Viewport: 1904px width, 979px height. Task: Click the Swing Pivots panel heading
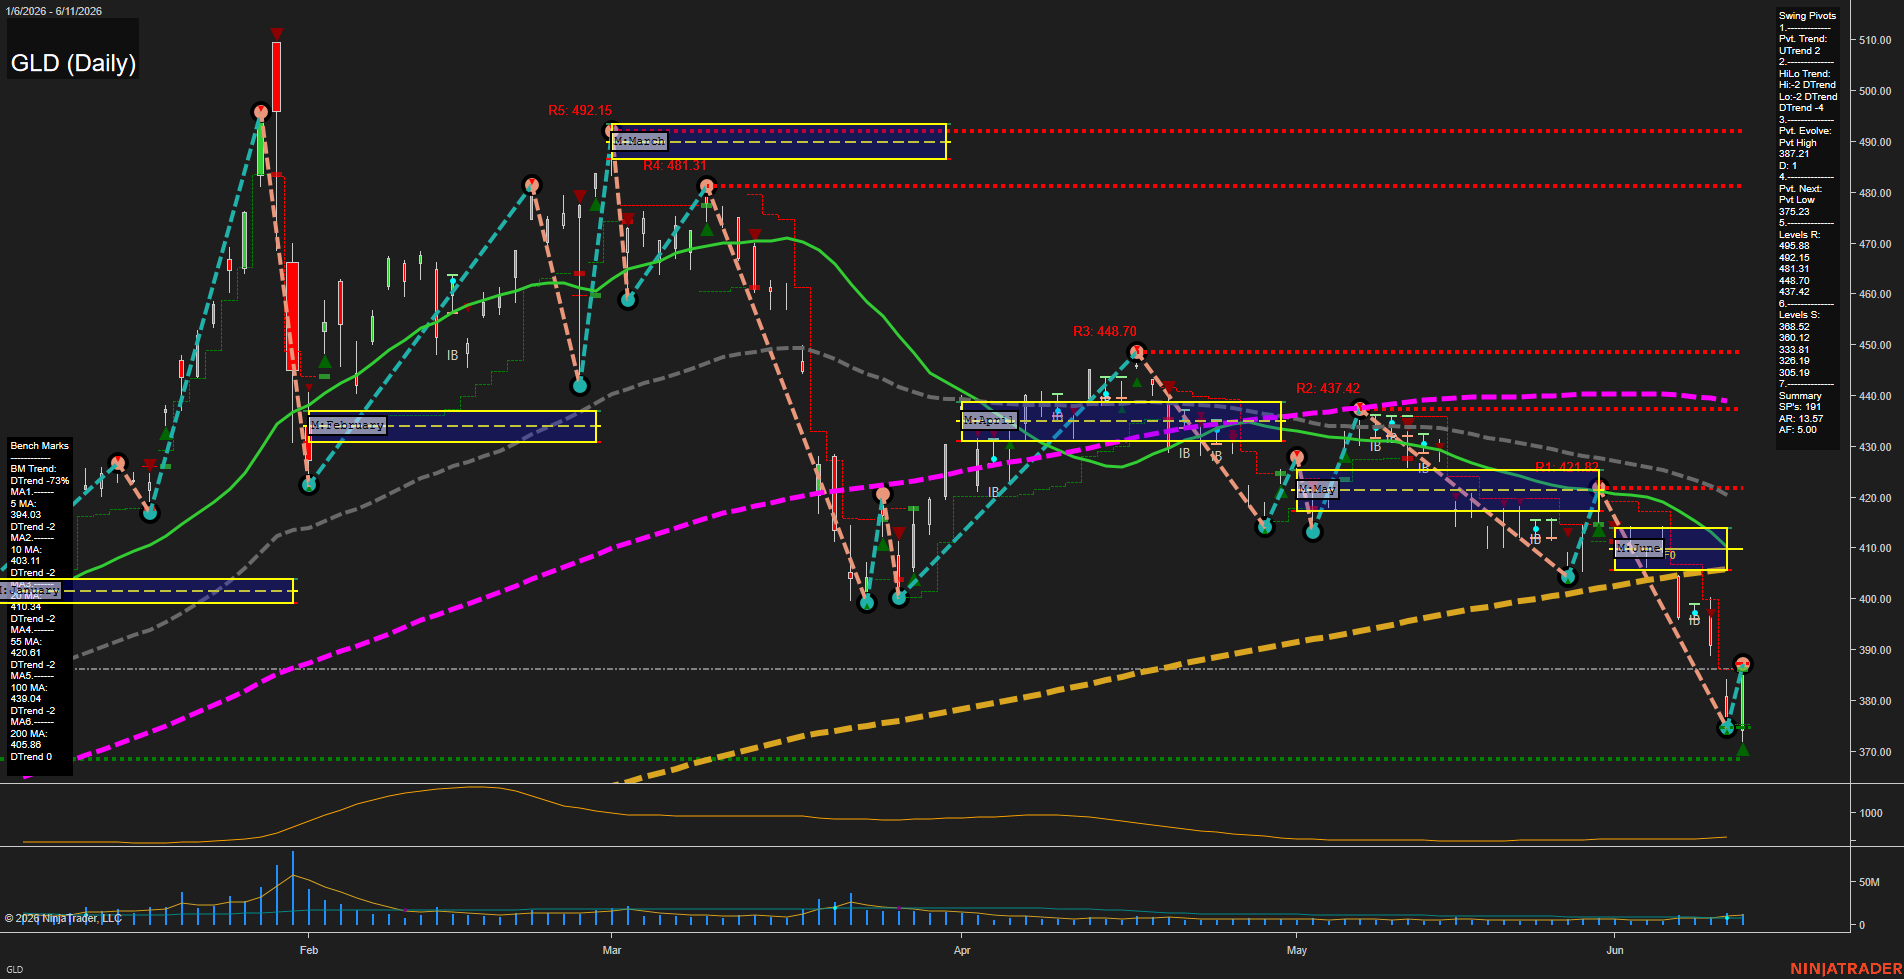pyautogui.click(x=1807, y=16)
